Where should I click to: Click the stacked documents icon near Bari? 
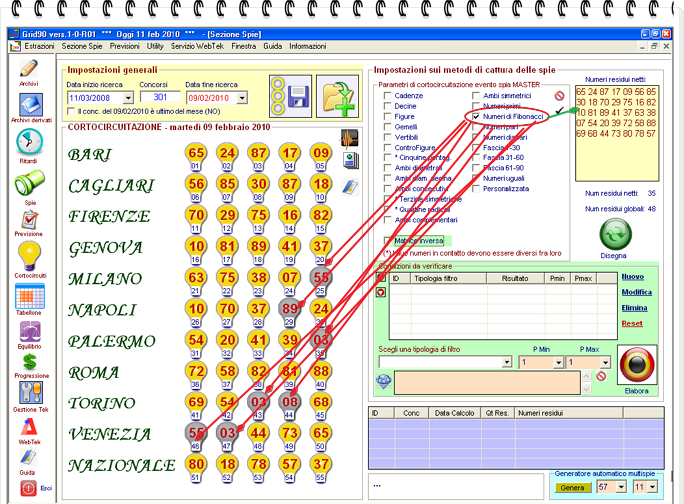click(x=350, y=160)
